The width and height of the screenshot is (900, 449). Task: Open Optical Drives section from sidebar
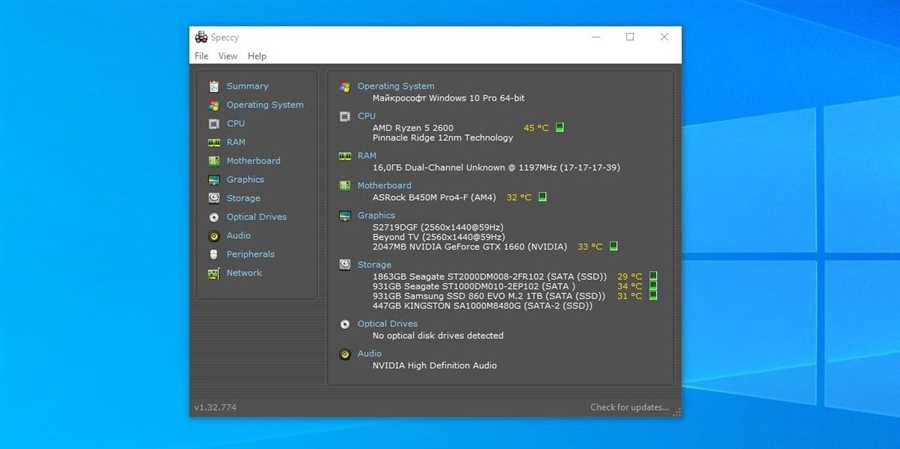(257, 217)
